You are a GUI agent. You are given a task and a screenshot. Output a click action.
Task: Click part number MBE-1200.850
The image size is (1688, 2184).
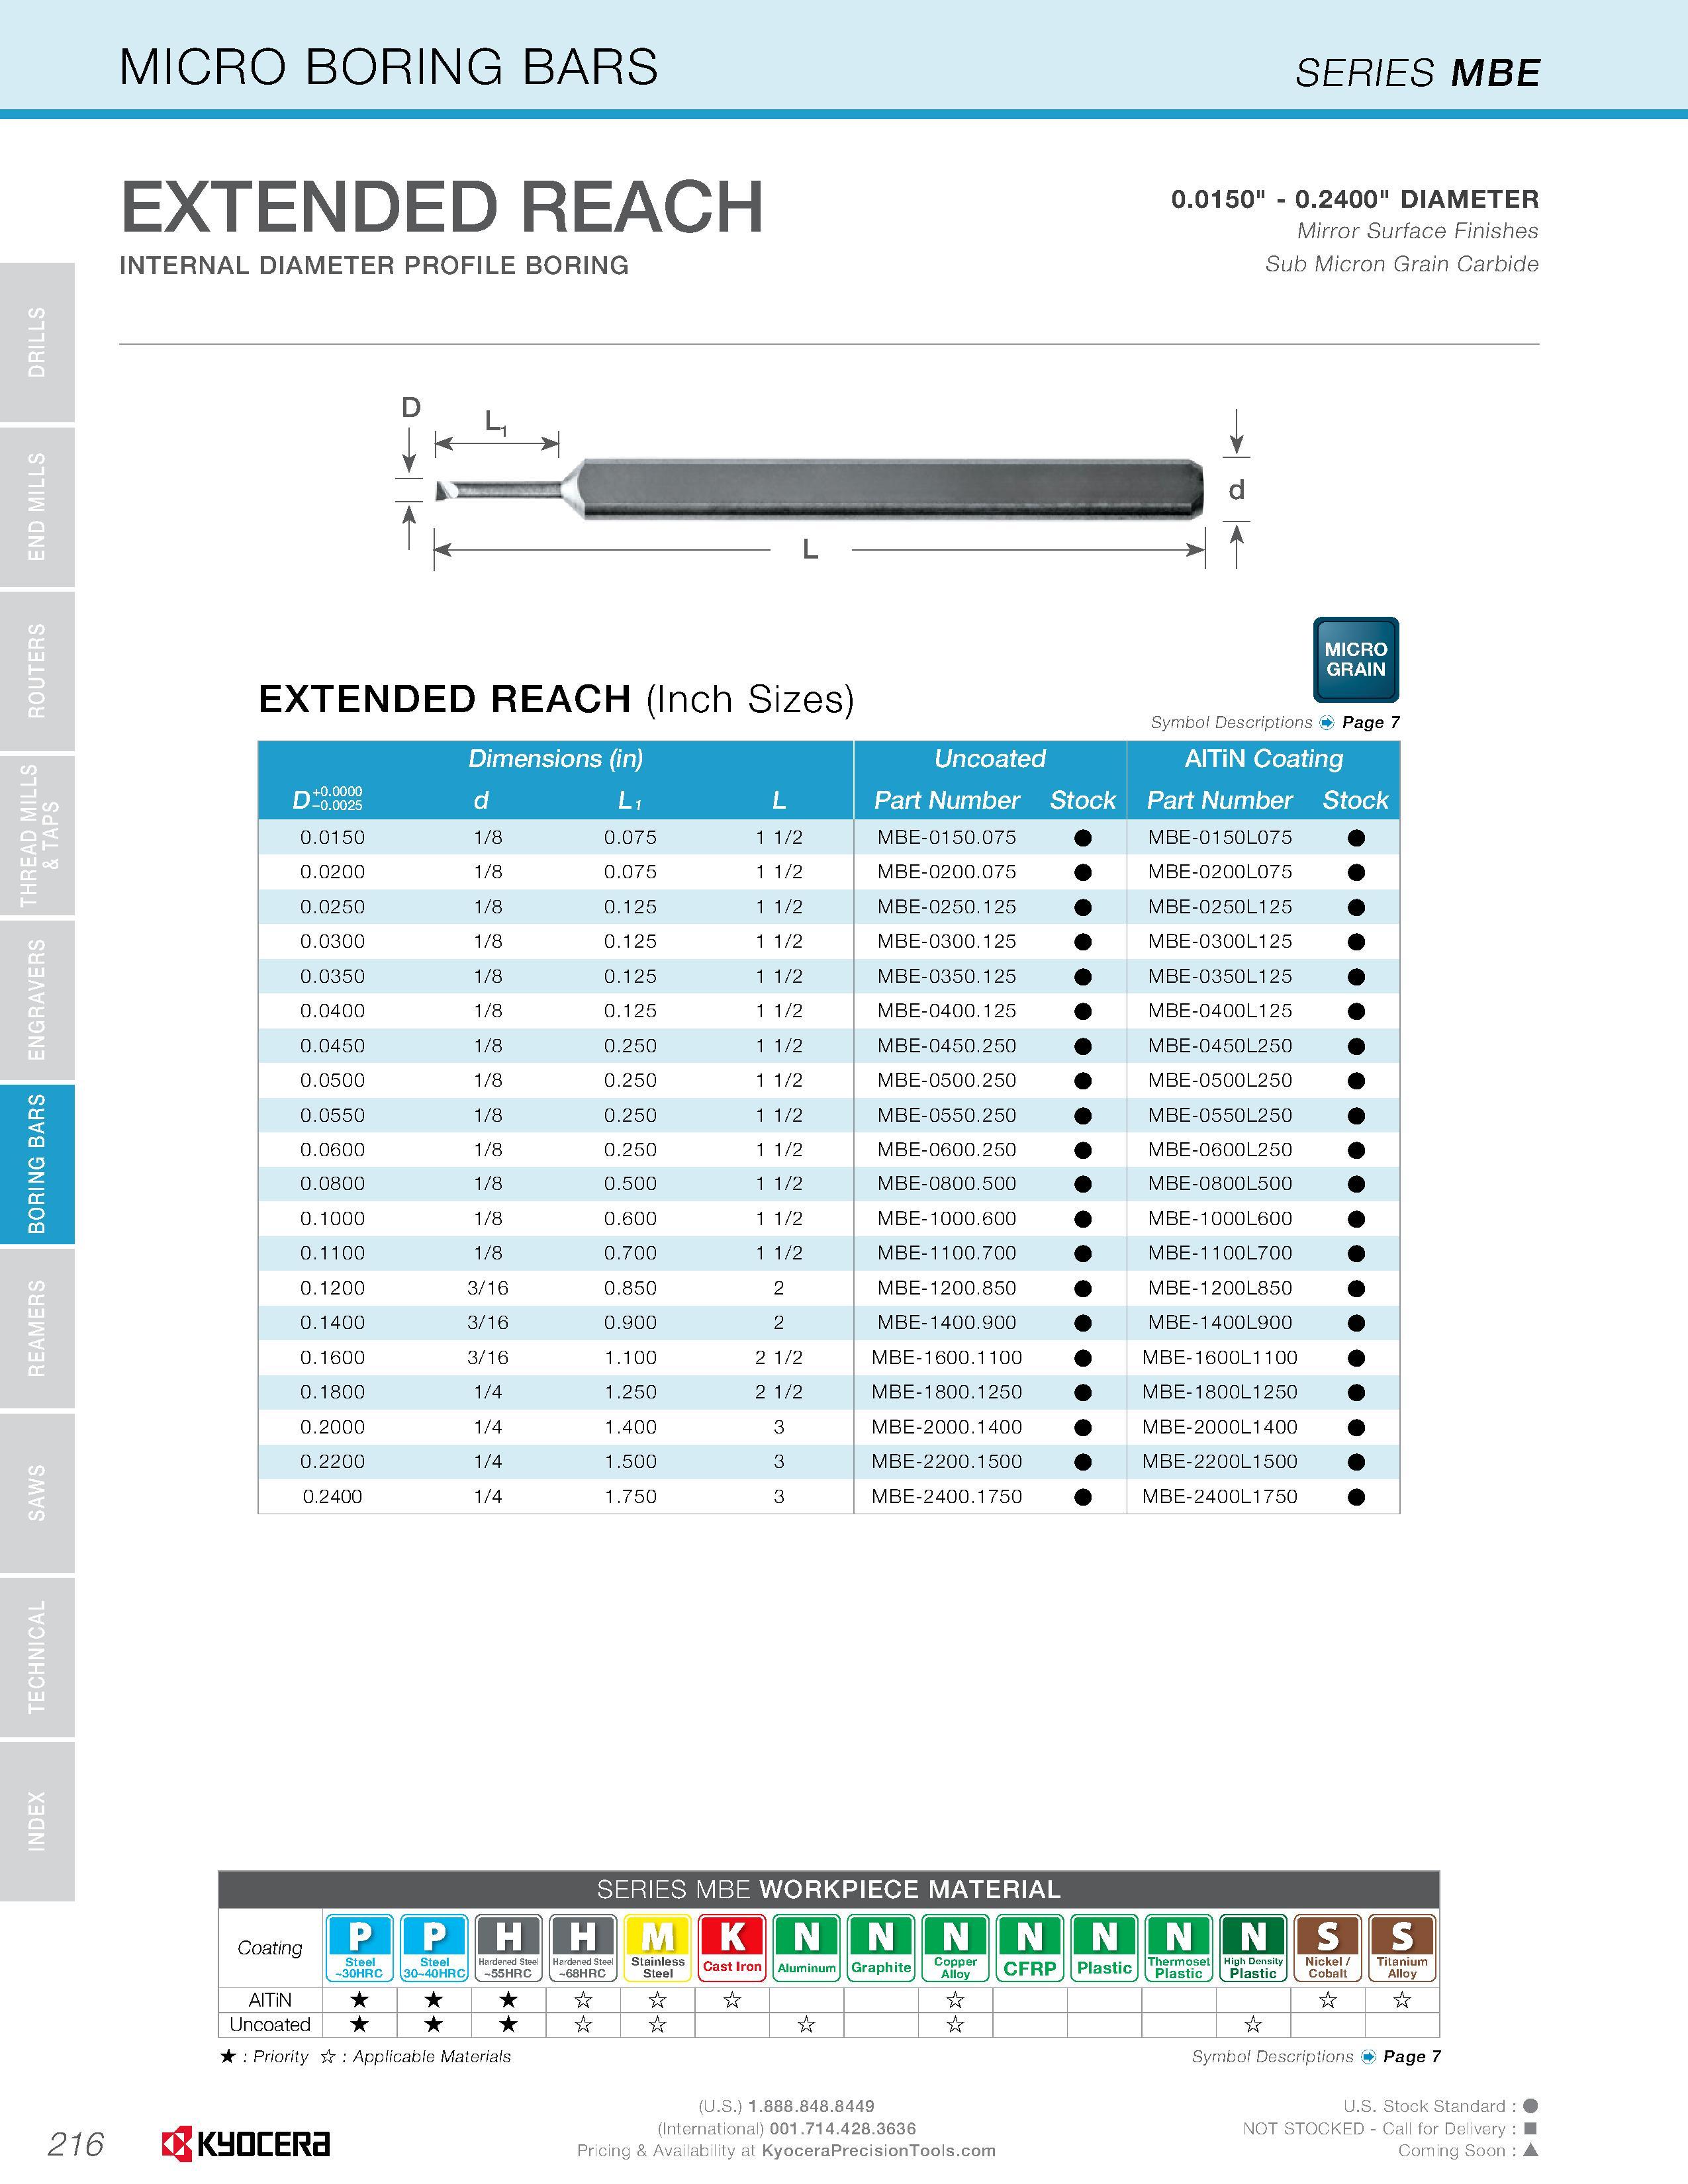pyautogui.click(x=947, y=1288)
